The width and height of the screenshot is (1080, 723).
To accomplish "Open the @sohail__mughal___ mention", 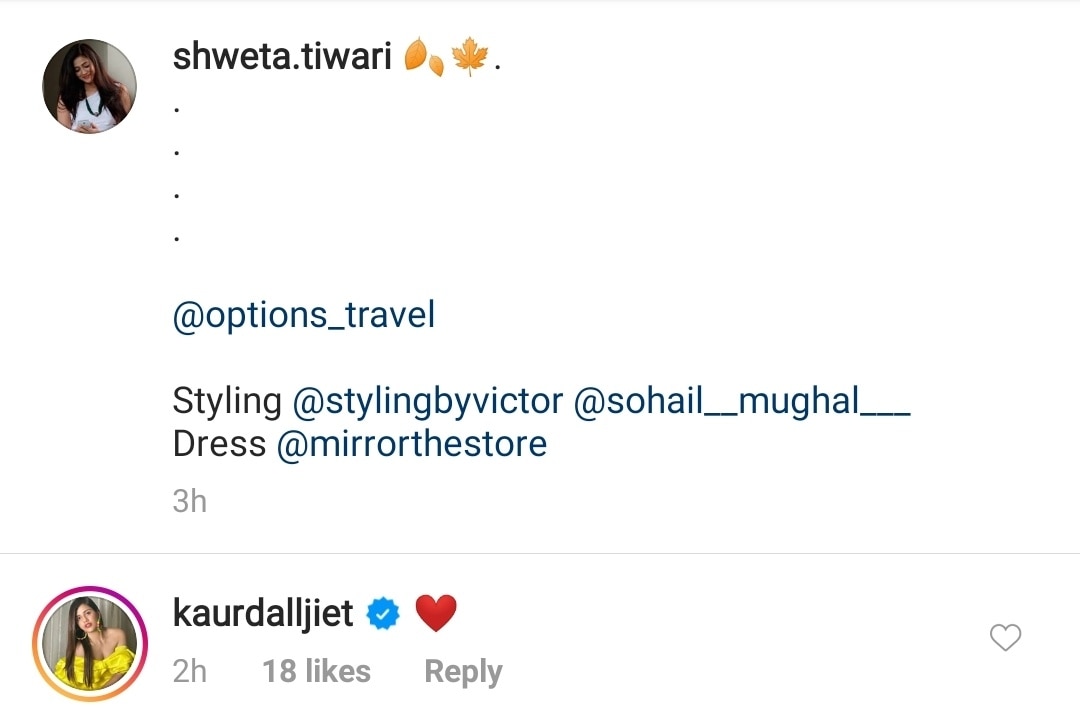I will click(742, 401).
